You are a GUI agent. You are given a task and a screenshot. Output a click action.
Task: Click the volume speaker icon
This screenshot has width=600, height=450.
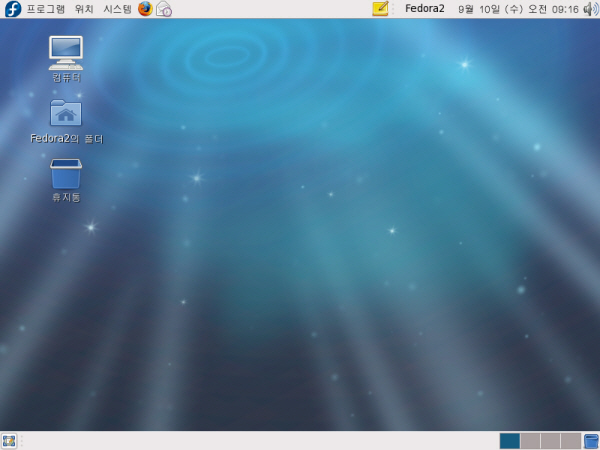coord(591,9)
